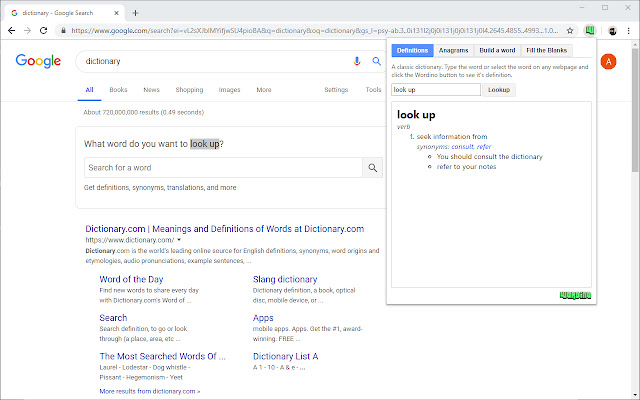
Task: Click the consult synonym link
Action: [x=463, y=147]
